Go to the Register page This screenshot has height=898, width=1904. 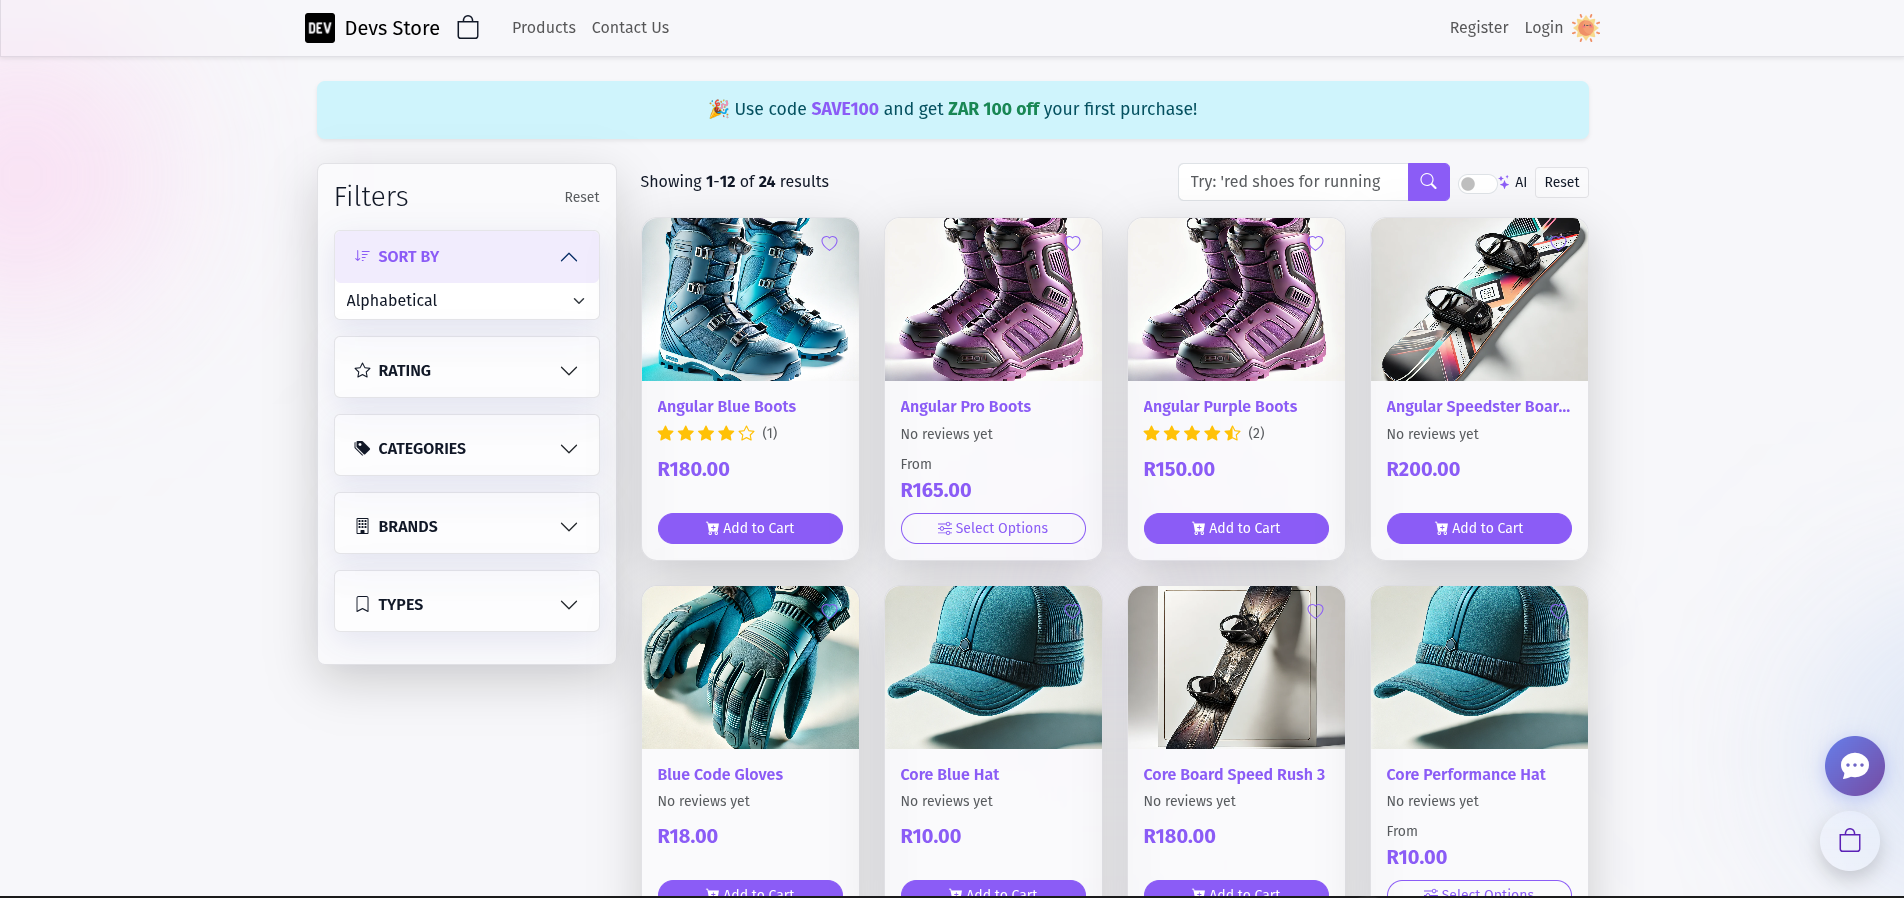point(1479,28)
